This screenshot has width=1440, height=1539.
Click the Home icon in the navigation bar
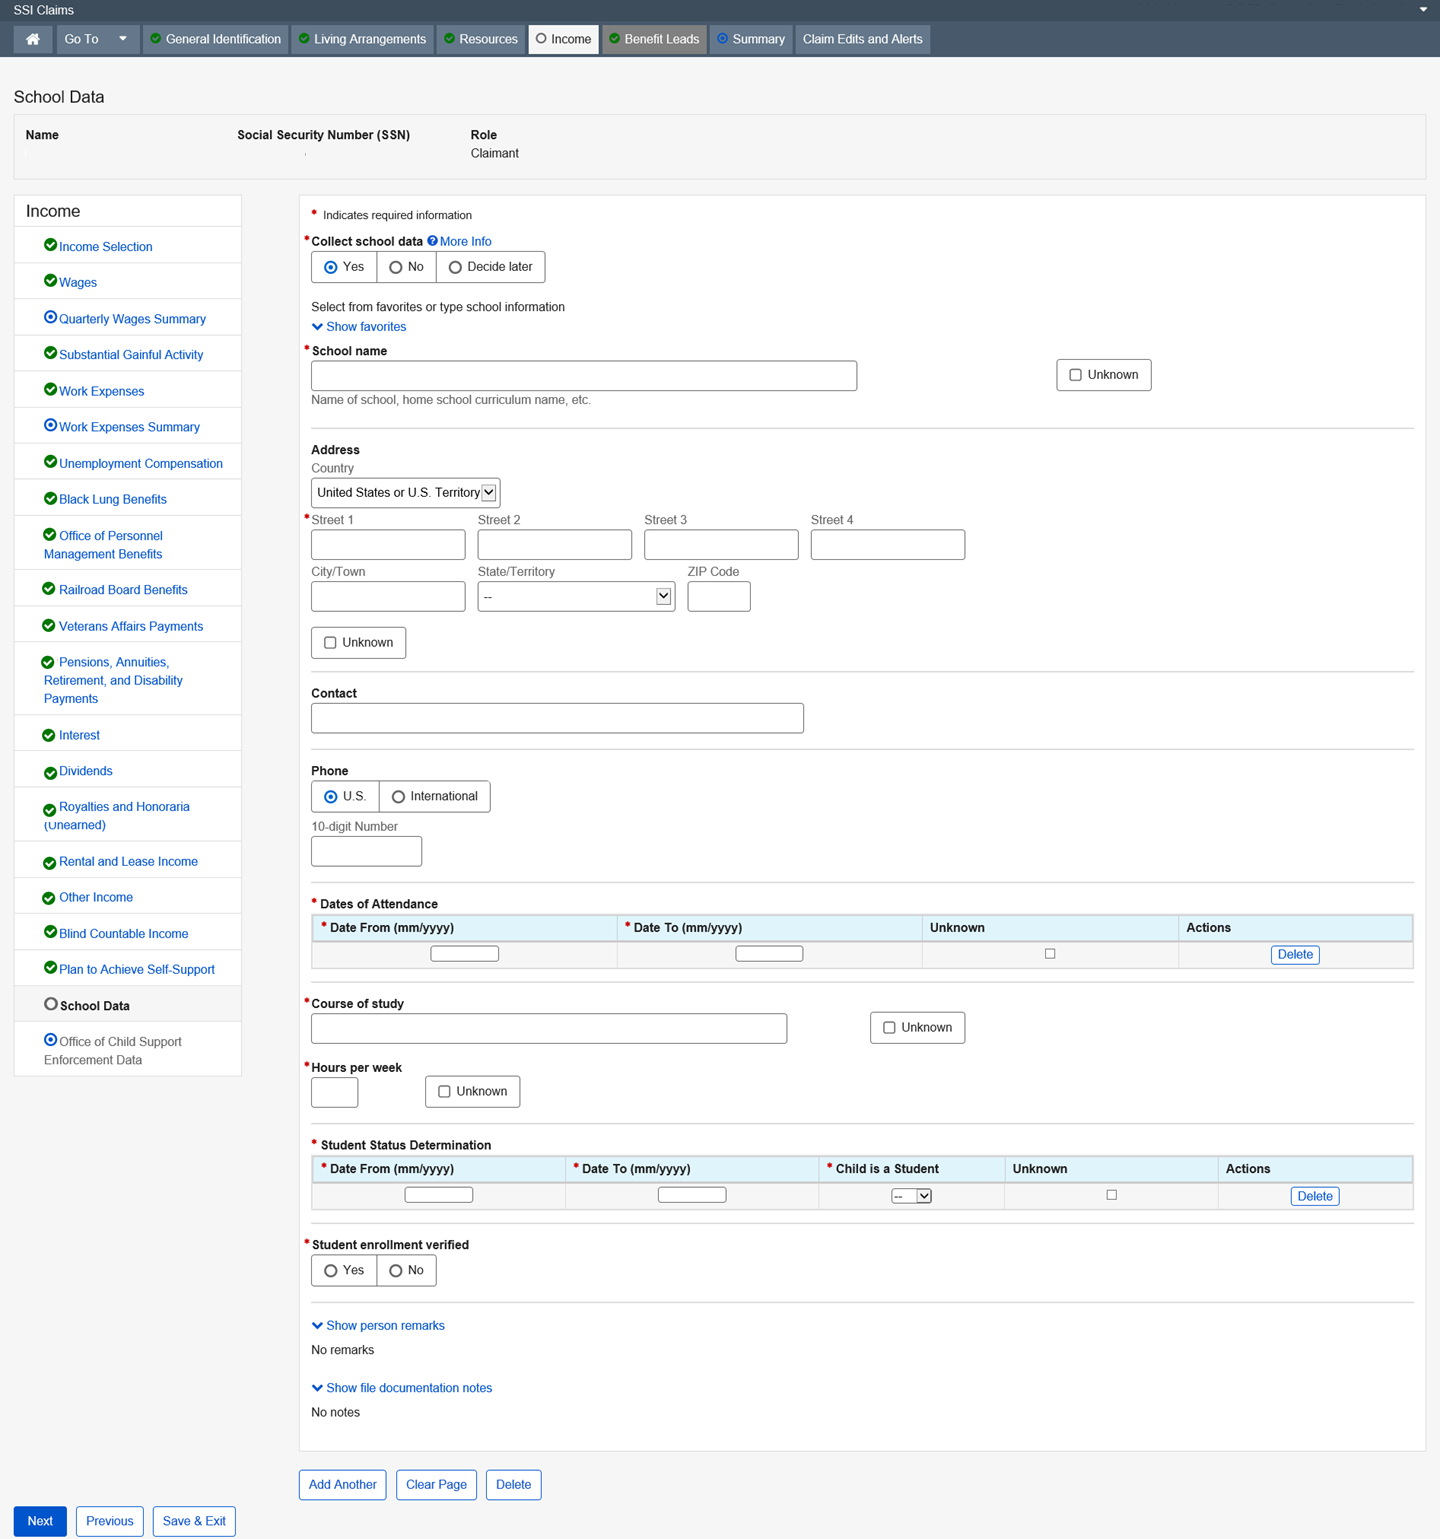click(x=33, y=39)
